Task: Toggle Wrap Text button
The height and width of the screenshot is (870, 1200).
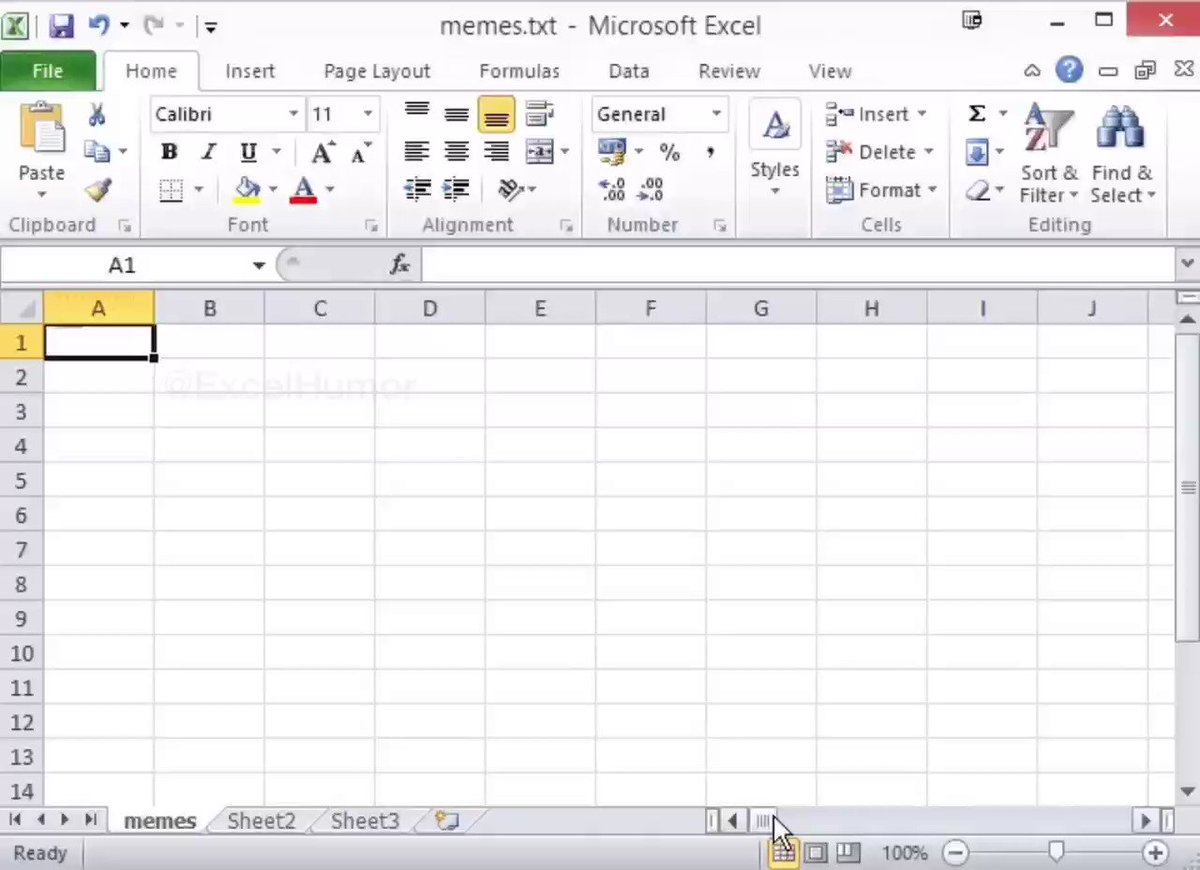Action: pyautogui.click(x=540, y=114)
